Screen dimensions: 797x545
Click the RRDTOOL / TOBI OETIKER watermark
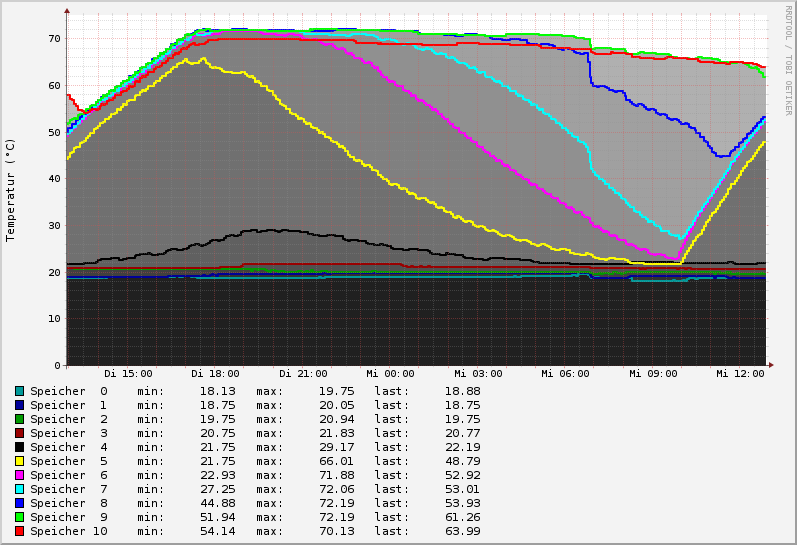tap(788, 60)
